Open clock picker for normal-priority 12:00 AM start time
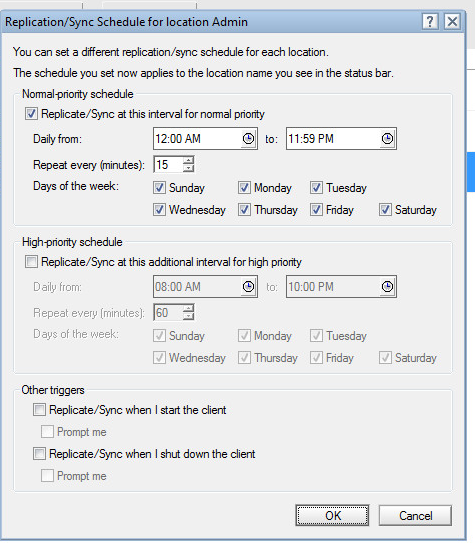 (248, 139)
